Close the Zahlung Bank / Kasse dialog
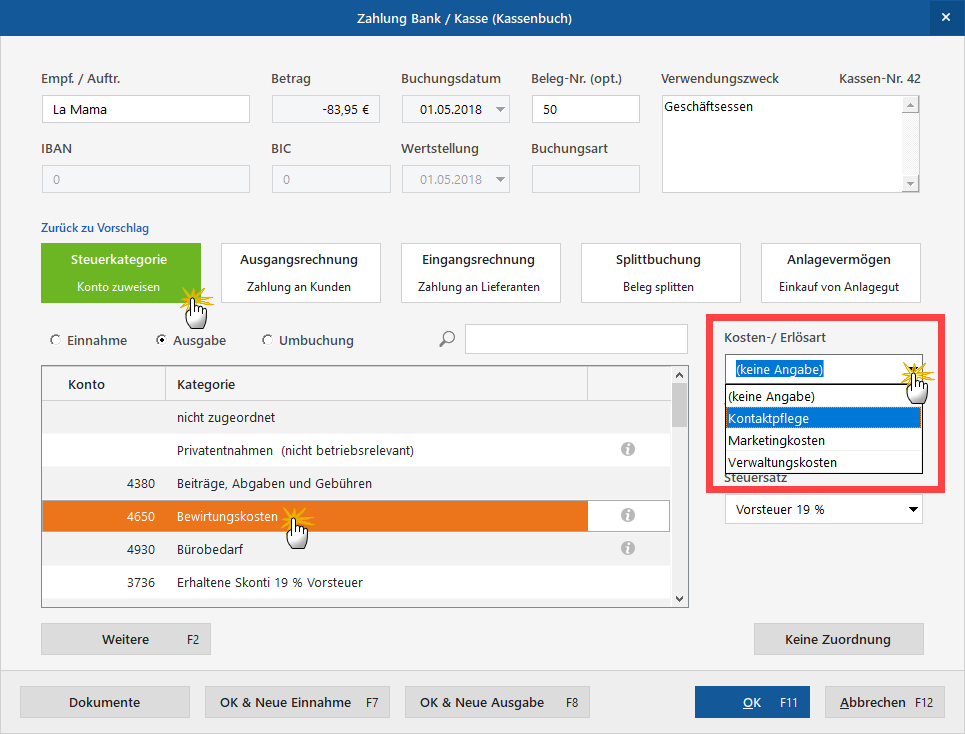The image size is (965, 734). 947,18
